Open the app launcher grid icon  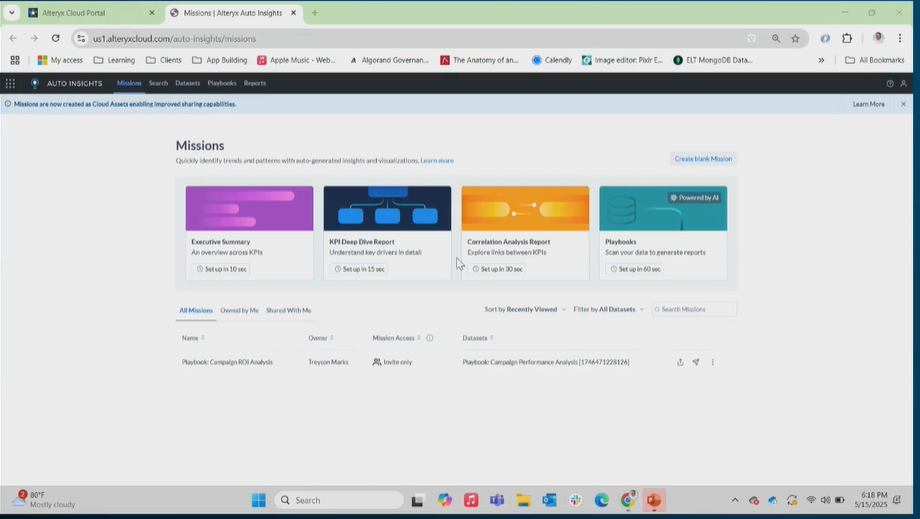coord(10,83)
